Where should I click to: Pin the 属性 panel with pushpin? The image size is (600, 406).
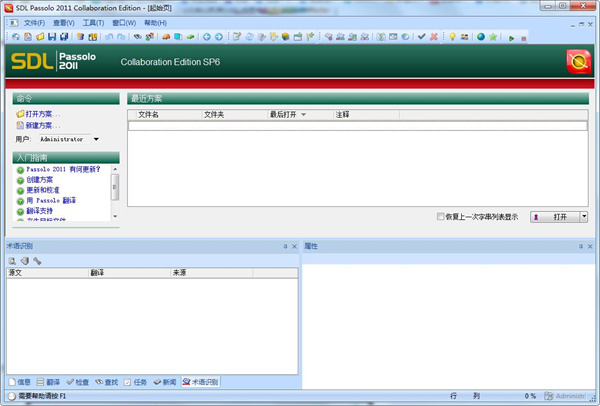[581, 246]
